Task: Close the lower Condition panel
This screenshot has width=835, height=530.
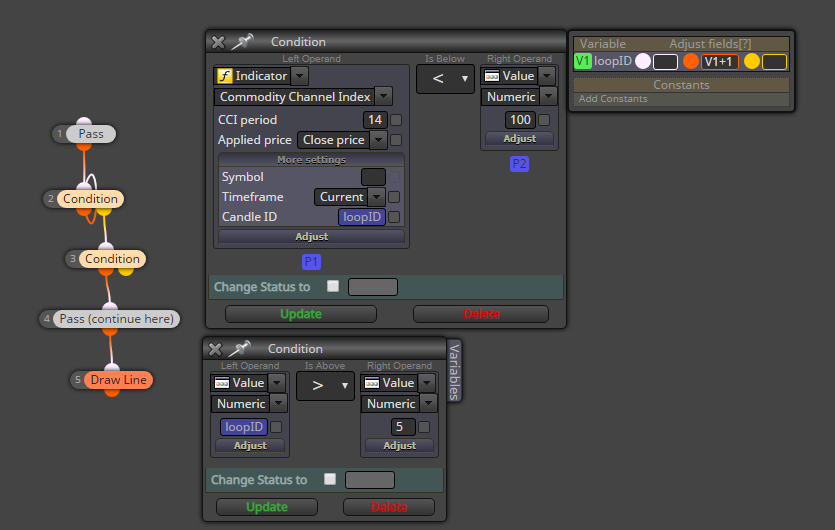Action: [215, 349]
